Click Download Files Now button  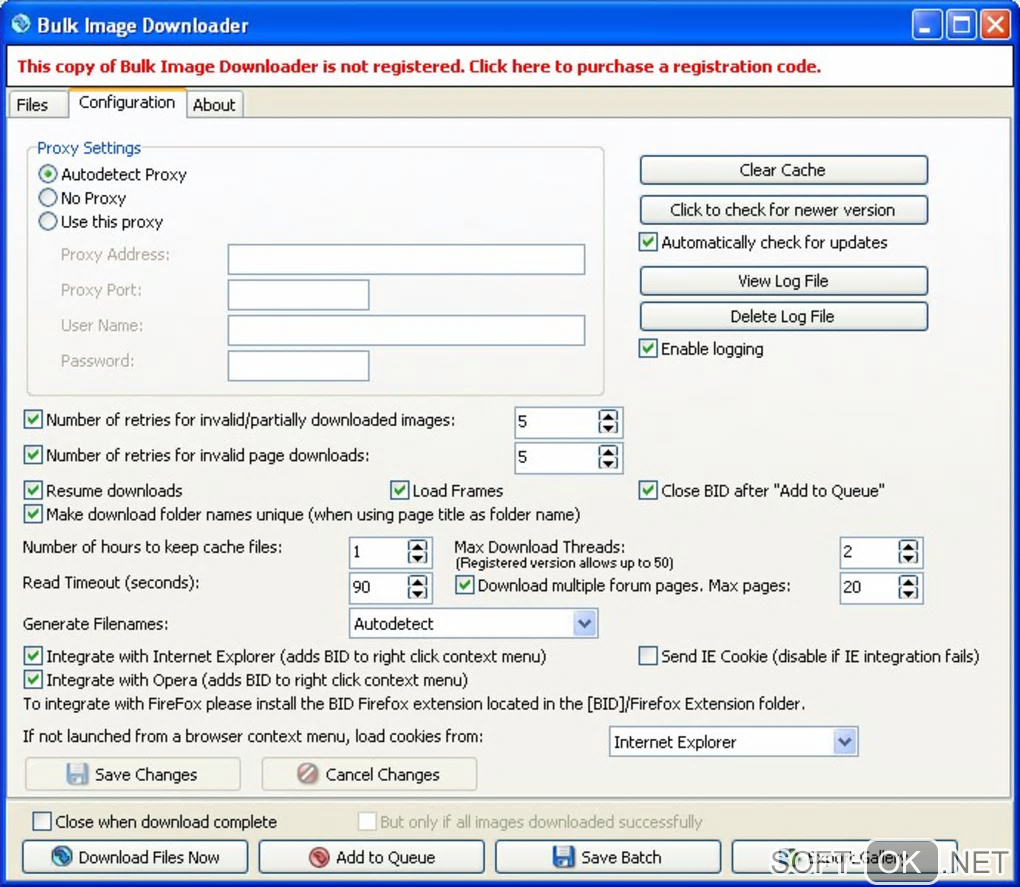(x=135, y=857)
